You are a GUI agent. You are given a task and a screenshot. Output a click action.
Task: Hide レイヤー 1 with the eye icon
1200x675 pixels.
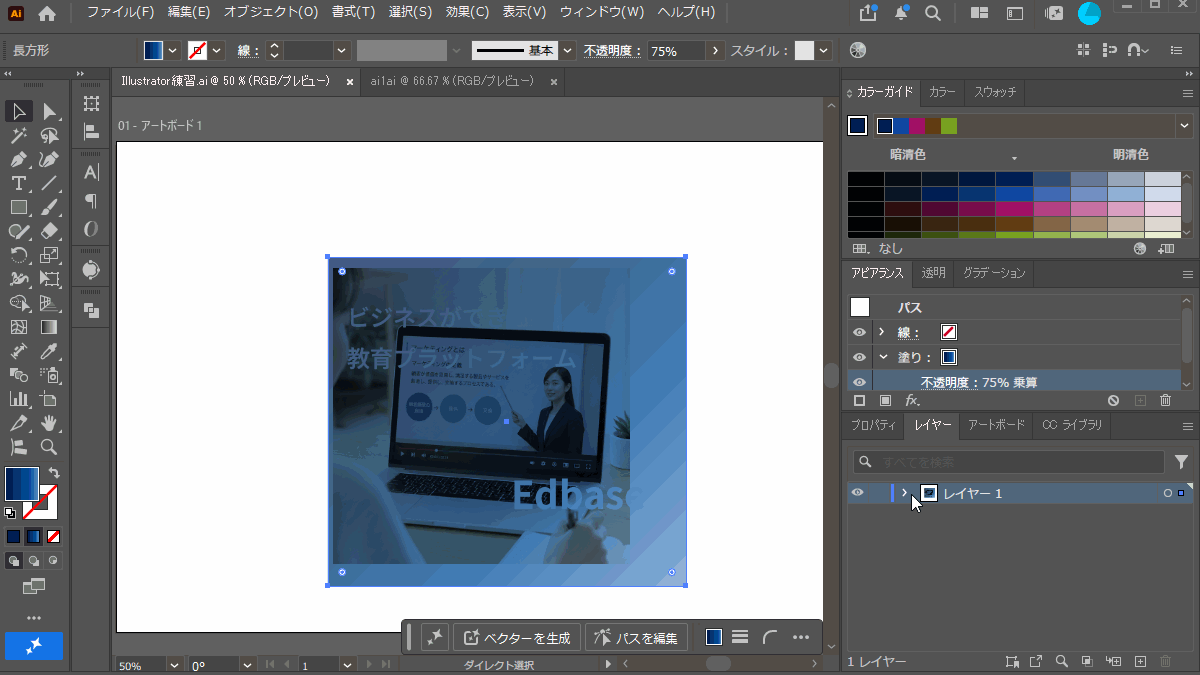pyautogui.click(x=857, y=493)
